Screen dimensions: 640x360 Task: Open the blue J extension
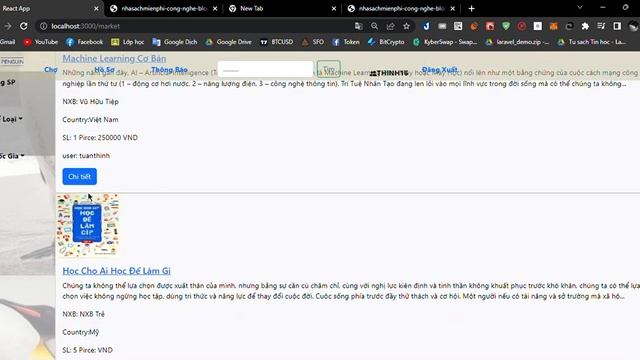426,26
